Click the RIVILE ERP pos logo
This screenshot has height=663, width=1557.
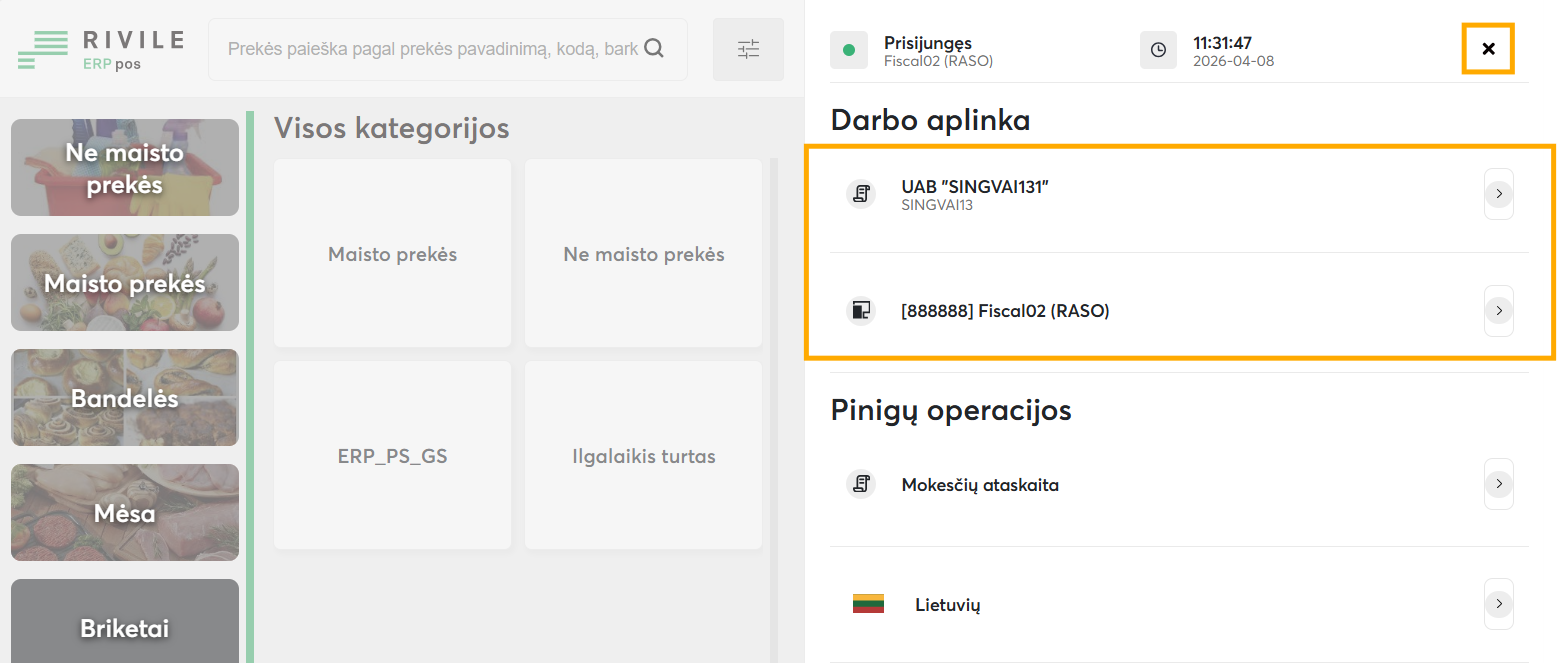click(100, 50)
